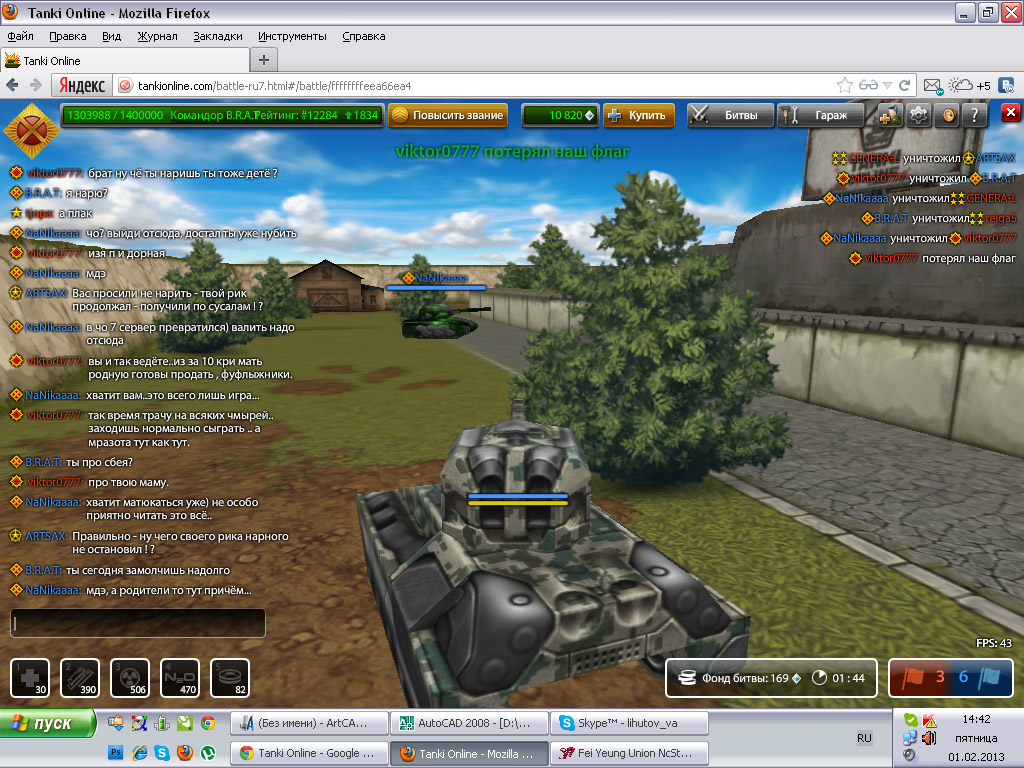
Task: Go forward with the browser forward arrow
Action: click(x=36, y=86)
